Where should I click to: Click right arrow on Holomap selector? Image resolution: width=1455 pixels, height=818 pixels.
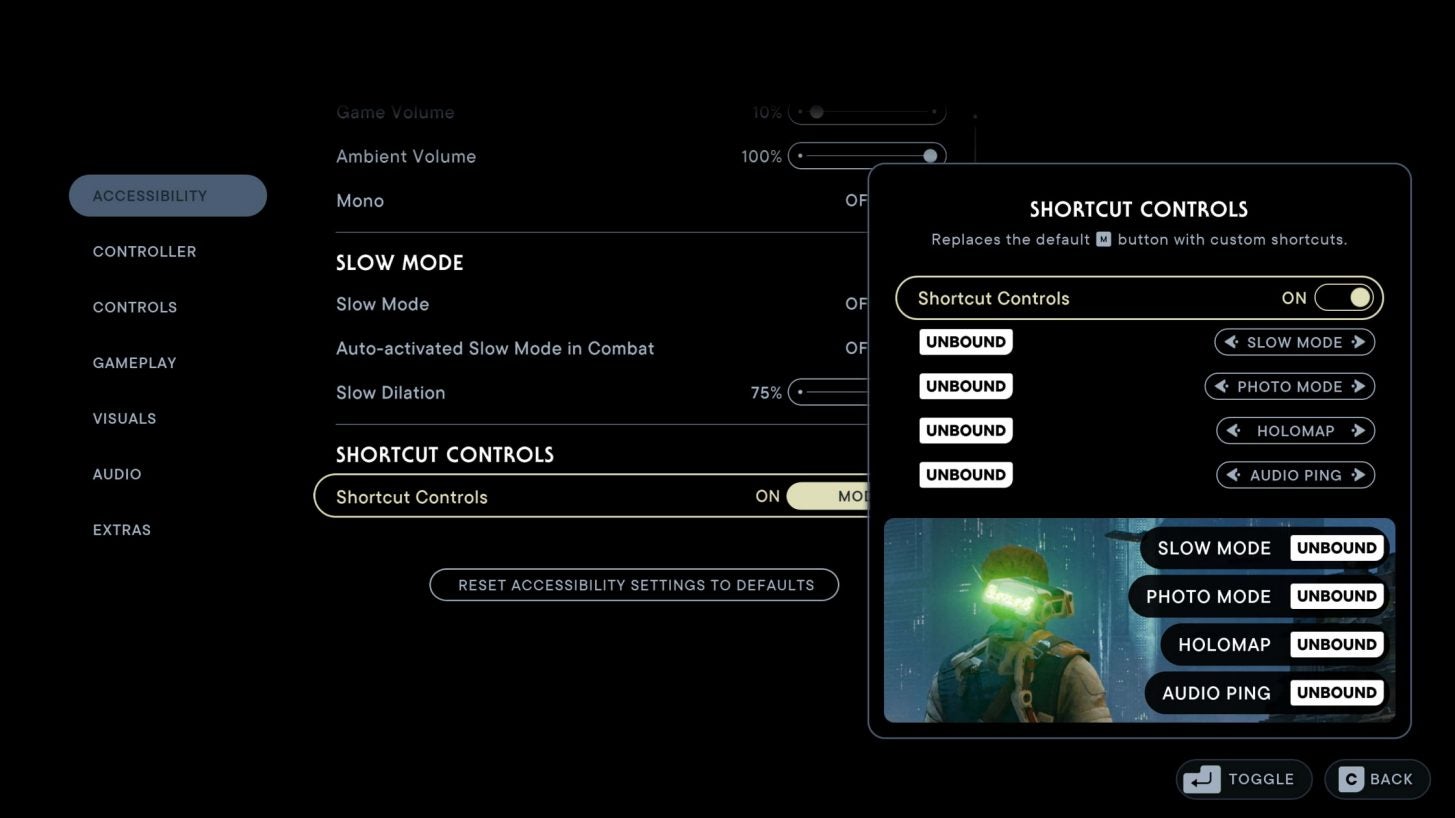(x=1358, y=431)
